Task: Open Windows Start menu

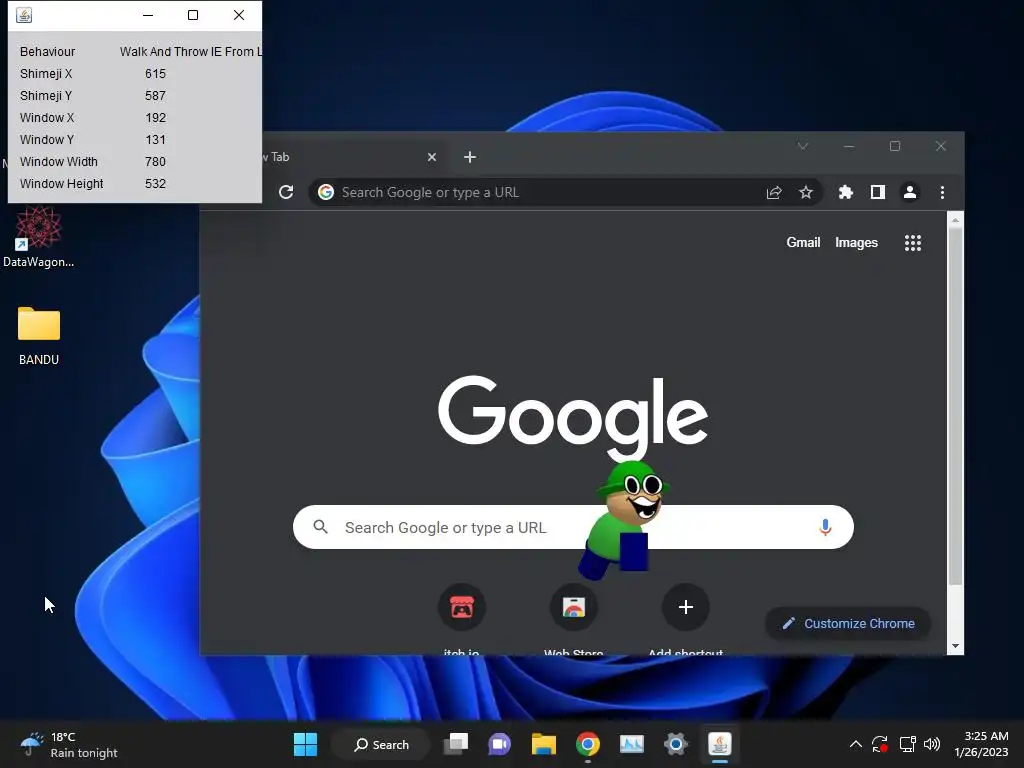Action: coord(305,744)
